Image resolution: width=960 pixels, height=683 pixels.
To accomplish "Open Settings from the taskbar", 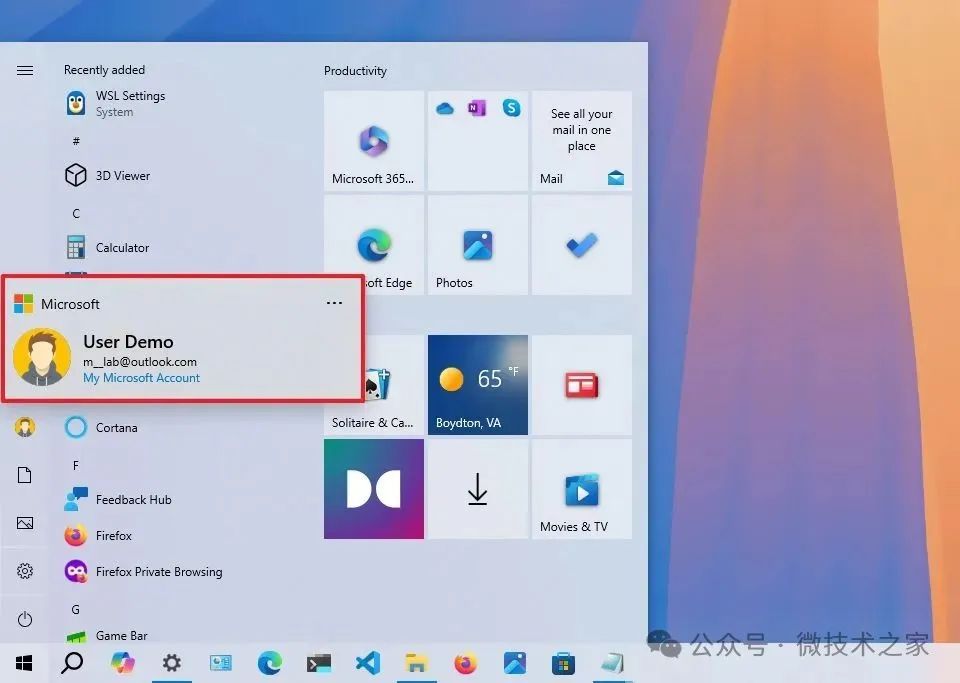I will coord(171,663).
